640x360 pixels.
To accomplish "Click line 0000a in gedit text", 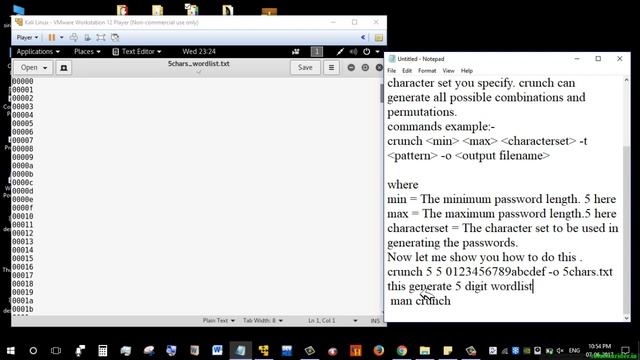I will tap(23, 166).
